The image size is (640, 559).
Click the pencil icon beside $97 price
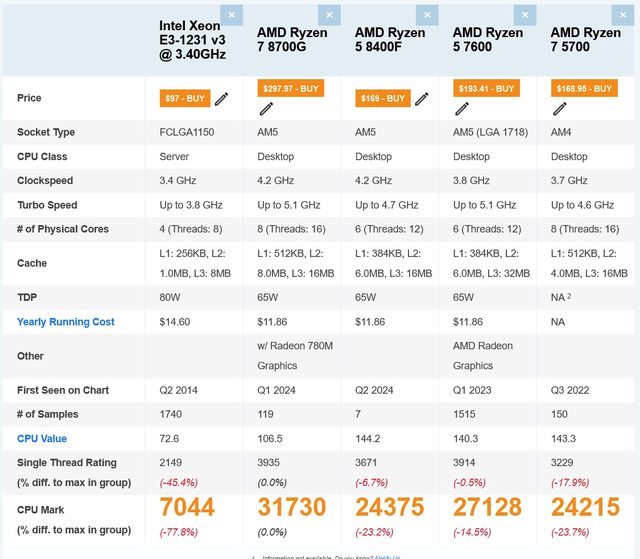222,99
